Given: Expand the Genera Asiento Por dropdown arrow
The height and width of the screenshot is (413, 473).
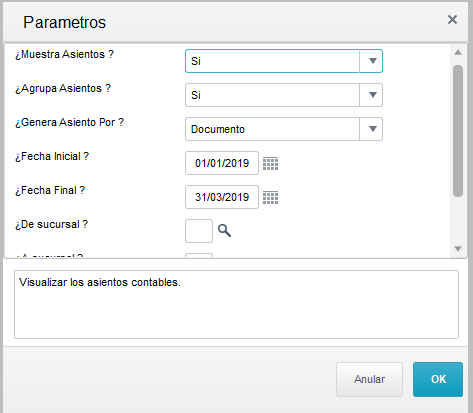Looking at the screenshot, I should 371,129.
